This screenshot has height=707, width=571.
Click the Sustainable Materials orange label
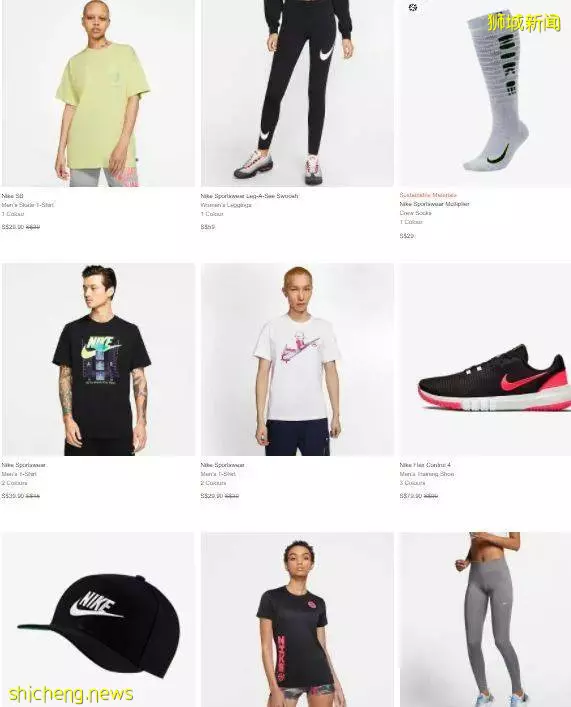[428, 195]
